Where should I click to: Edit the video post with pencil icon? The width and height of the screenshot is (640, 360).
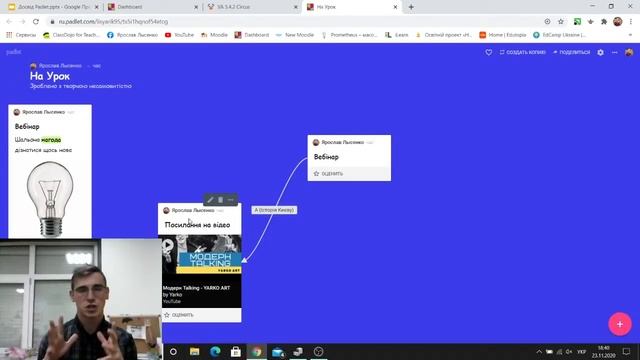[x=210, y=200]
